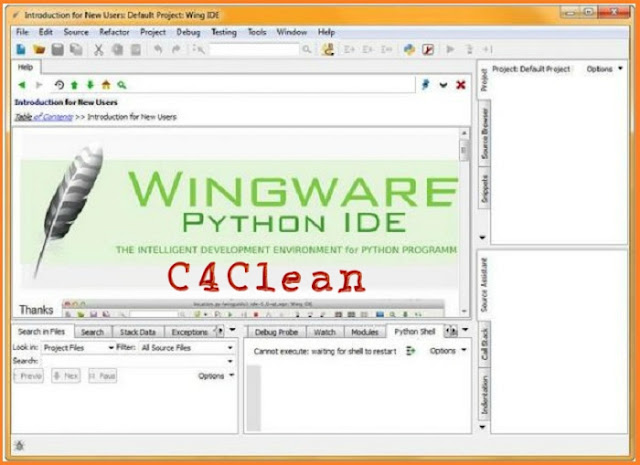
Task: Click the red PDF documentation icon
Action: [x=428, y=49]
